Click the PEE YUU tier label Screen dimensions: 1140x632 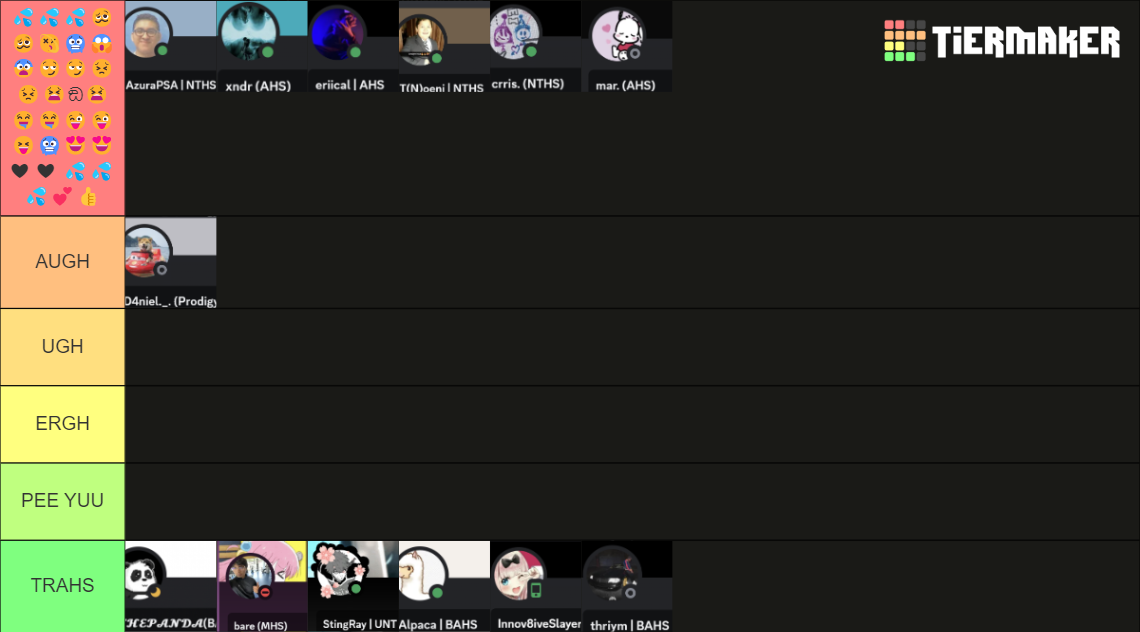63,501
